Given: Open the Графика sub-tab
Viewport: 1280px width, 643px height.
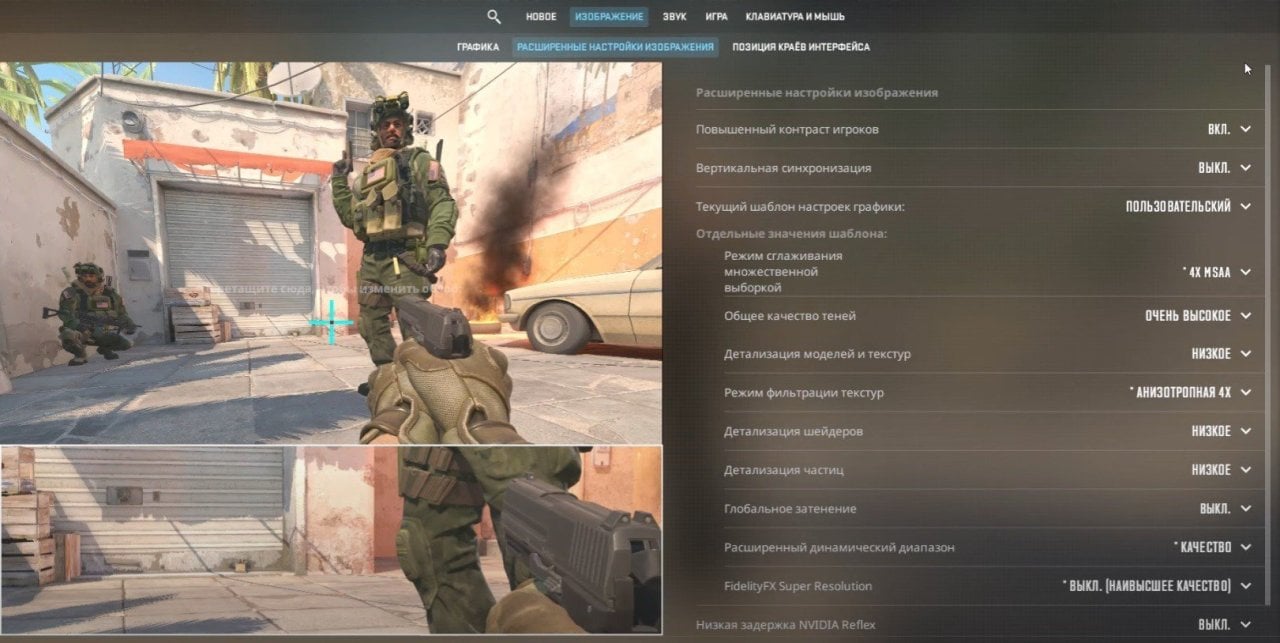Looking at the screenshot, I should click(478, 47).
